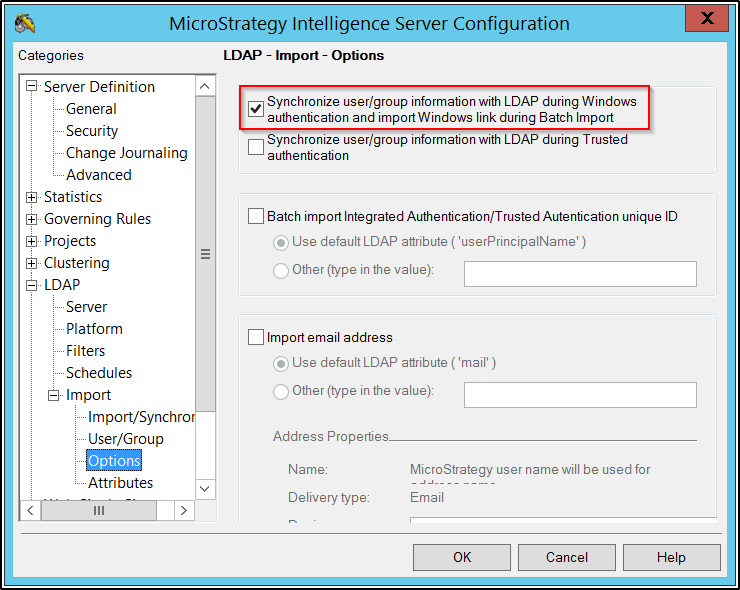Confirm settings with the OK button
The height and width of the screenshot is (590, 740).
(462, 557)
